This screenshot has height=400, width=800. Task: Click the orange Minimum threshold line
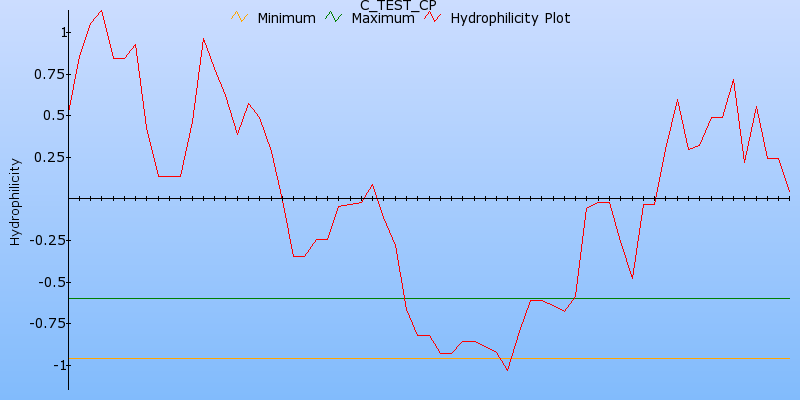[429, 359]
